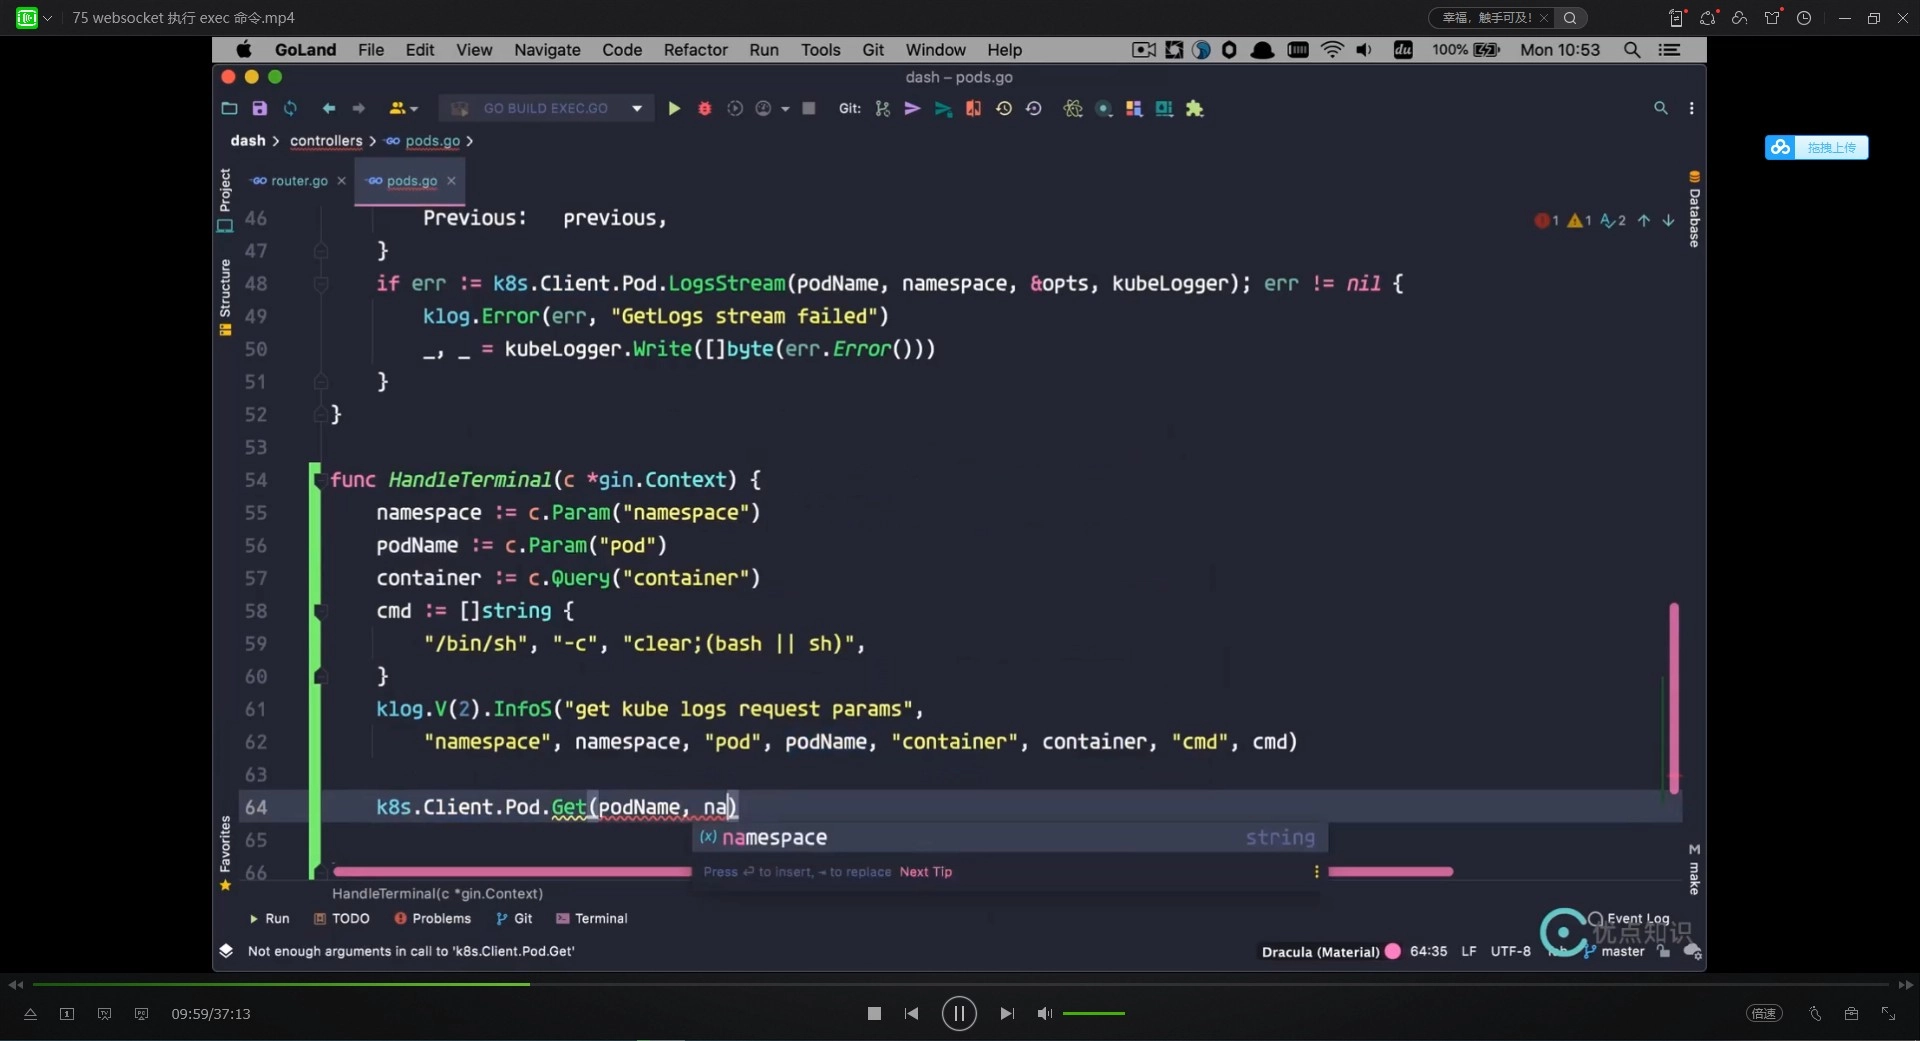Toggle the Database tool window
Image resolution: width=1920 pixels, height=1041 pixels.
pyautogui.click(x=1694, y=215)
